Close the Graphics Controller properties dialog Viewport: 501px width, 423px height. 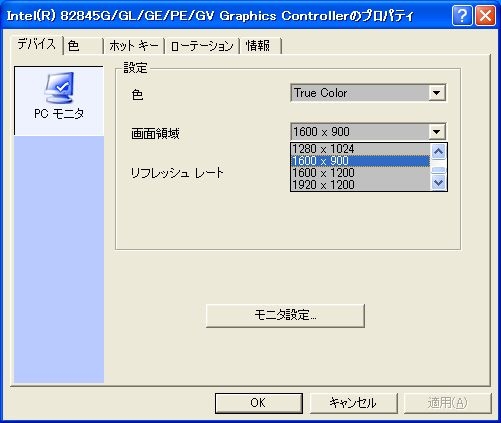[485, 16]
